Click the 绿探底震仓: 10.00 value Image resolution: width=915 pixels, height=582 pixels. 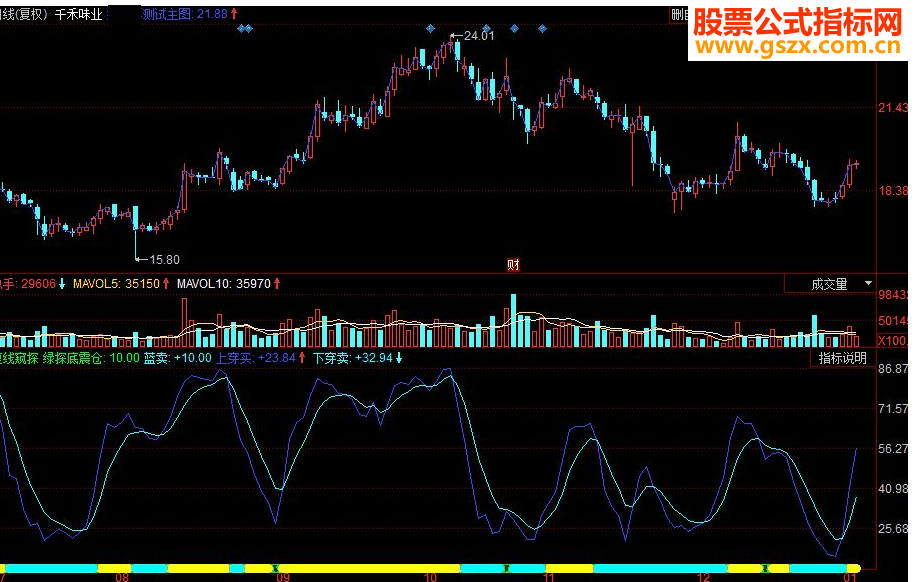91,358
